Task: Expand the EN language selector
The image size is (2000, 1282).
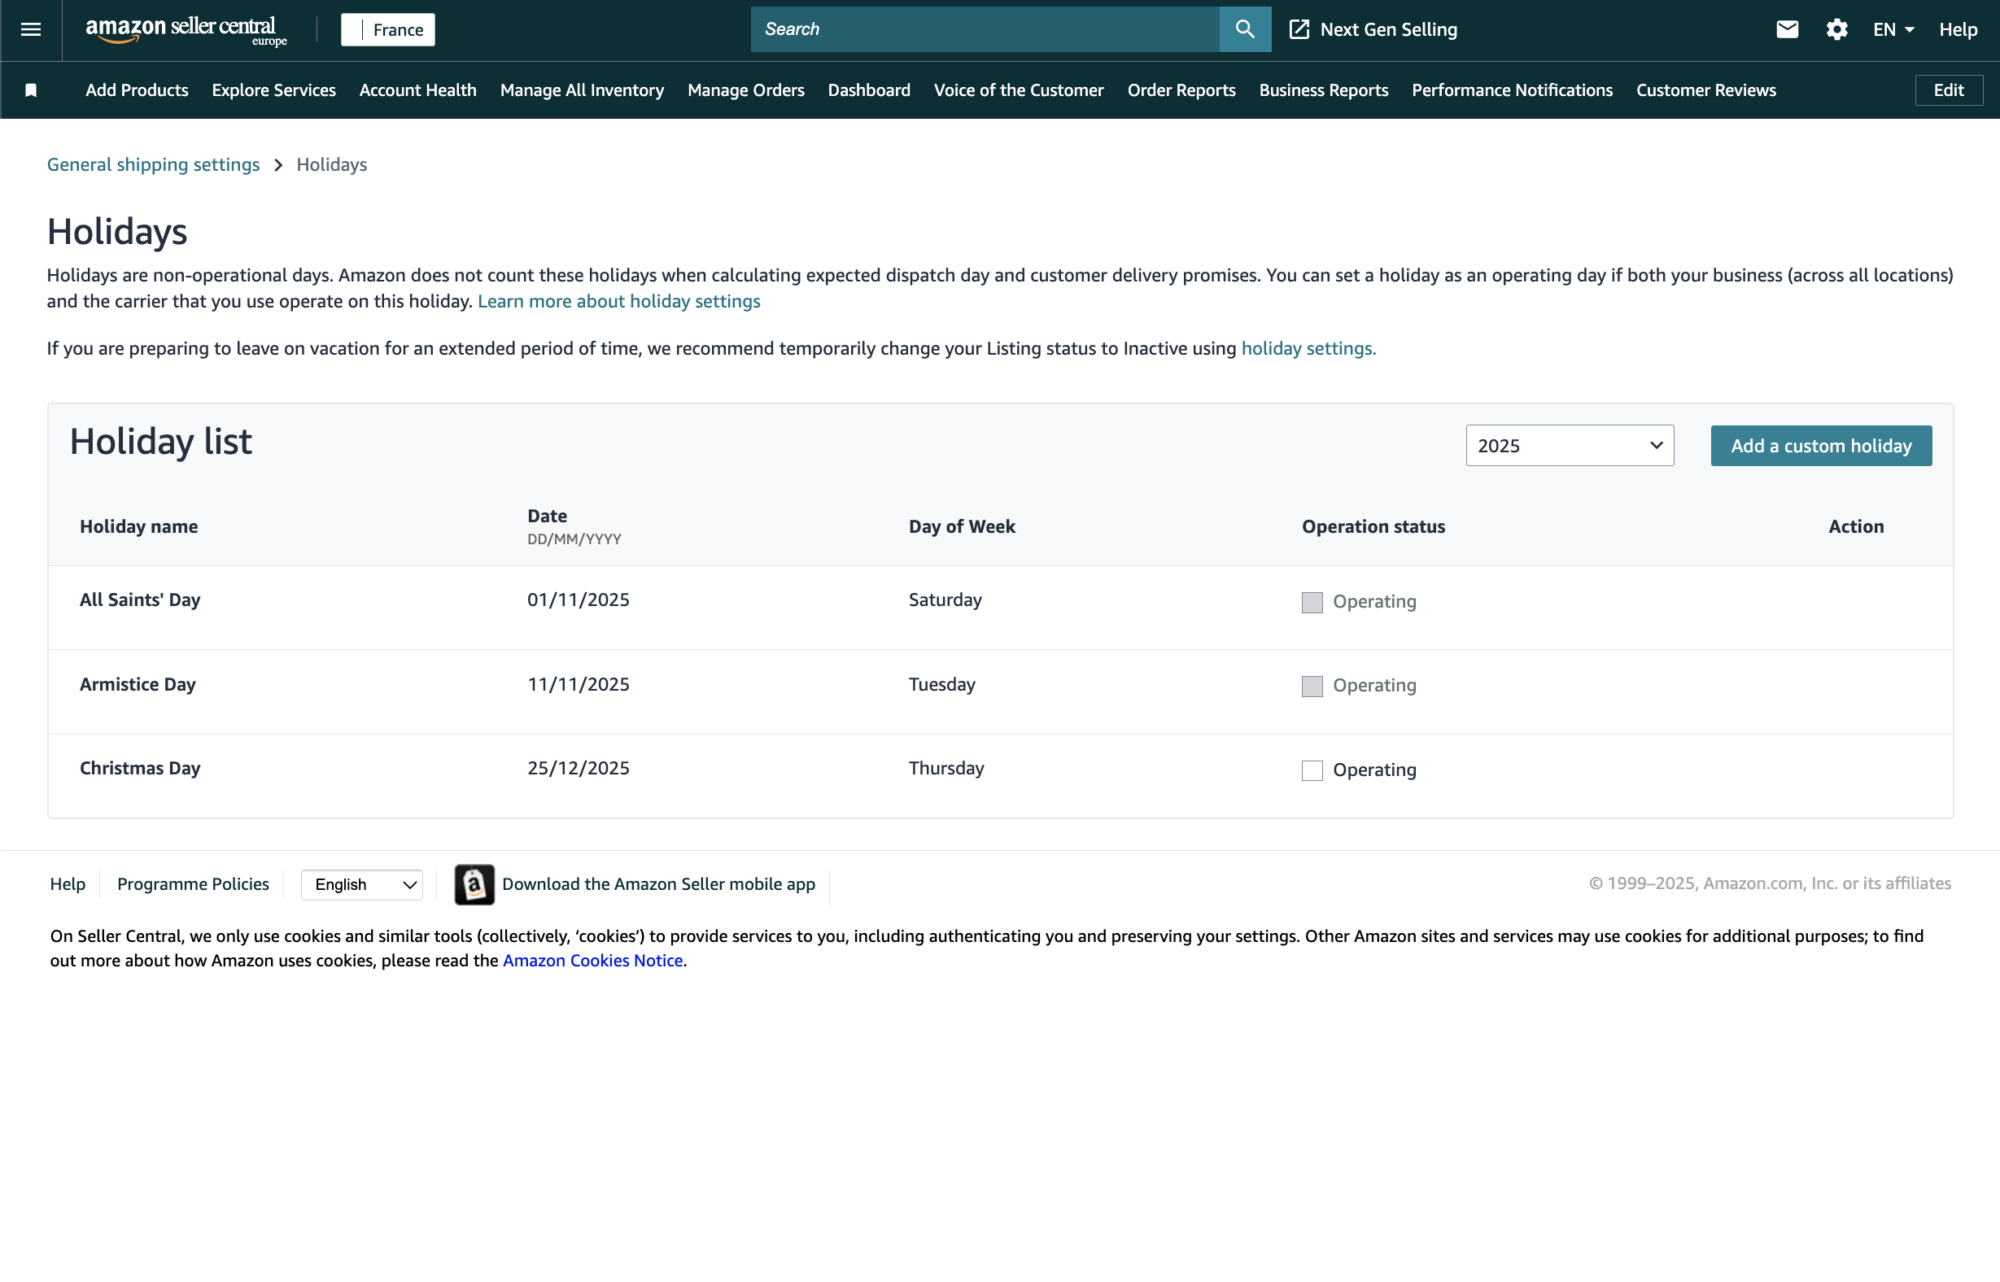Action: point(1893,30)
